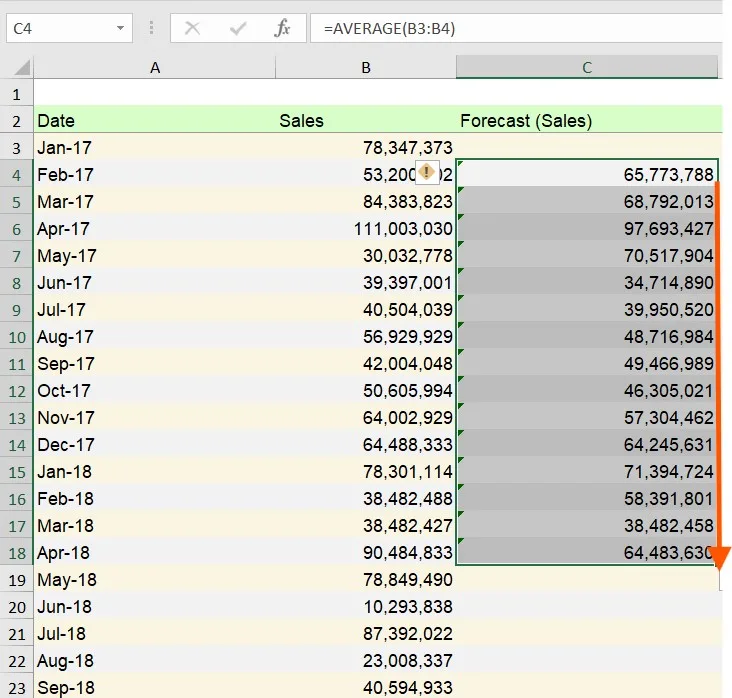The image size is (732, 698).
Task: Click the error warning icon near B4
Action: 426,172
